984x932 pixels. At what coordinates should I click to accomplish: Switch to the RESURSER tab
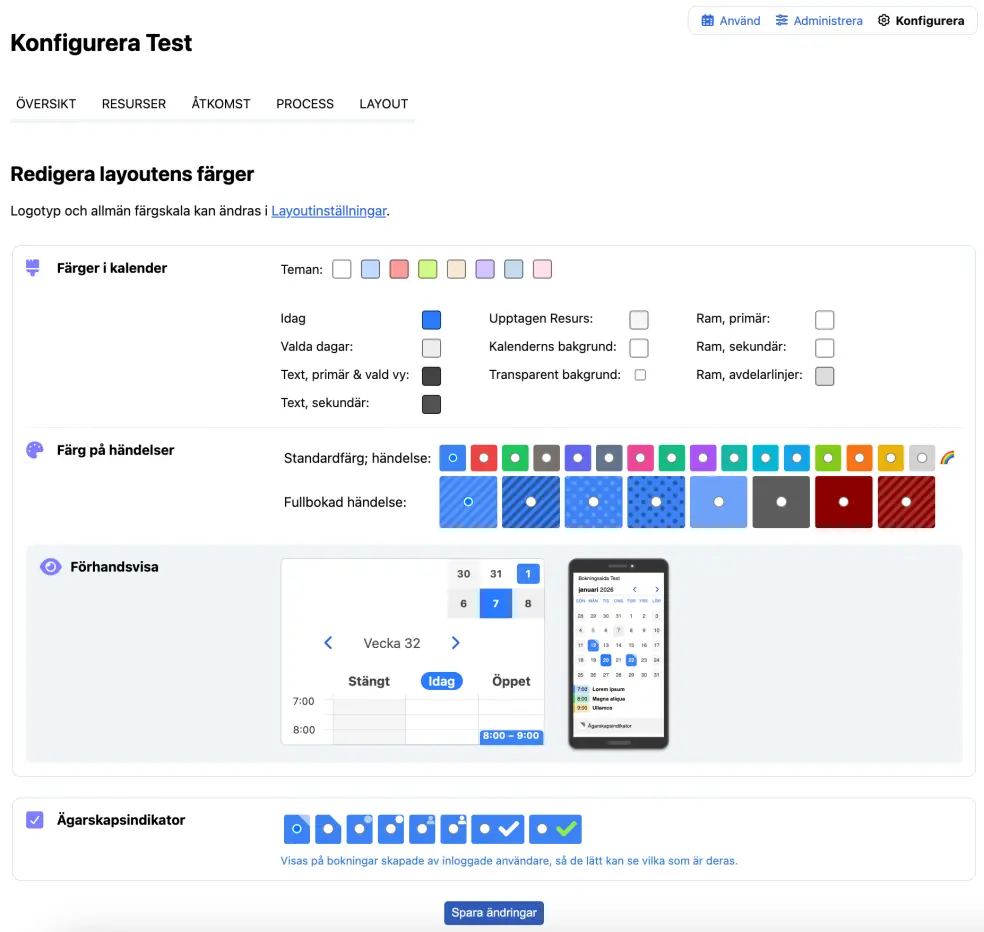[x=134, y=104]
